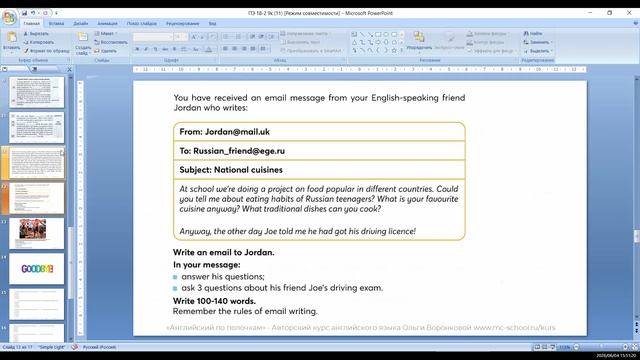Screen dimensions: 640x360
Task: Select the GOODBYE slide thumbnail
Action: (x=37, y=269)
